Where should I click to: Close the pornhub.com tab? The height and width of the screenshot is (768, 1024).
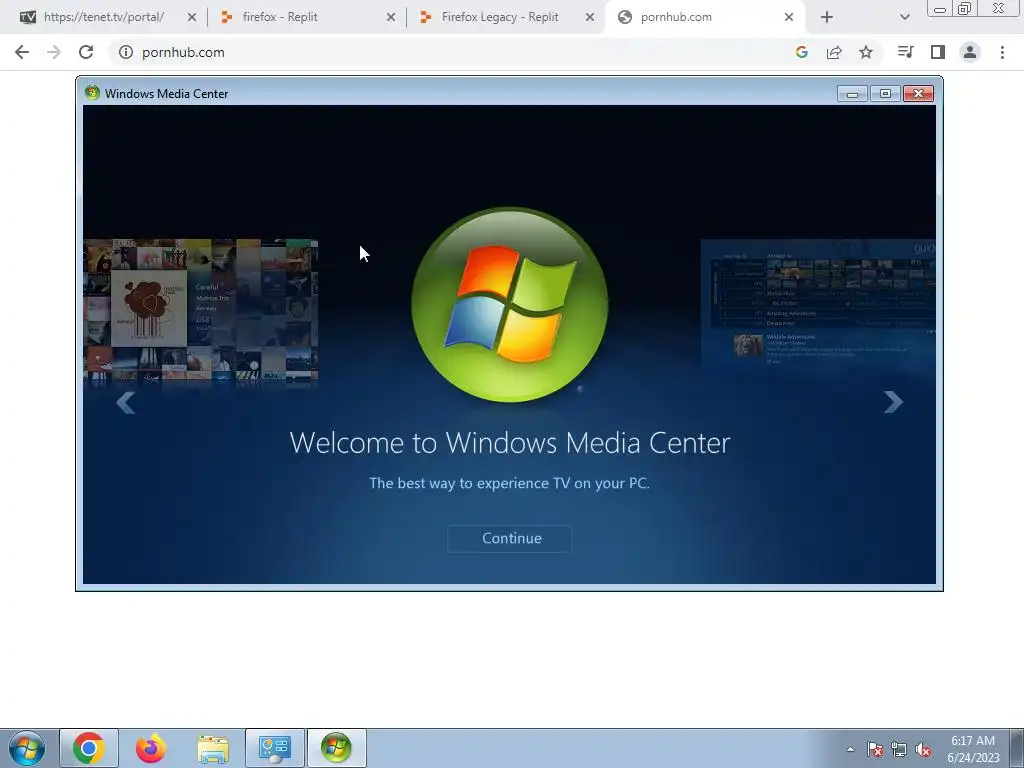pyautogui.click(x=789, y=18)
